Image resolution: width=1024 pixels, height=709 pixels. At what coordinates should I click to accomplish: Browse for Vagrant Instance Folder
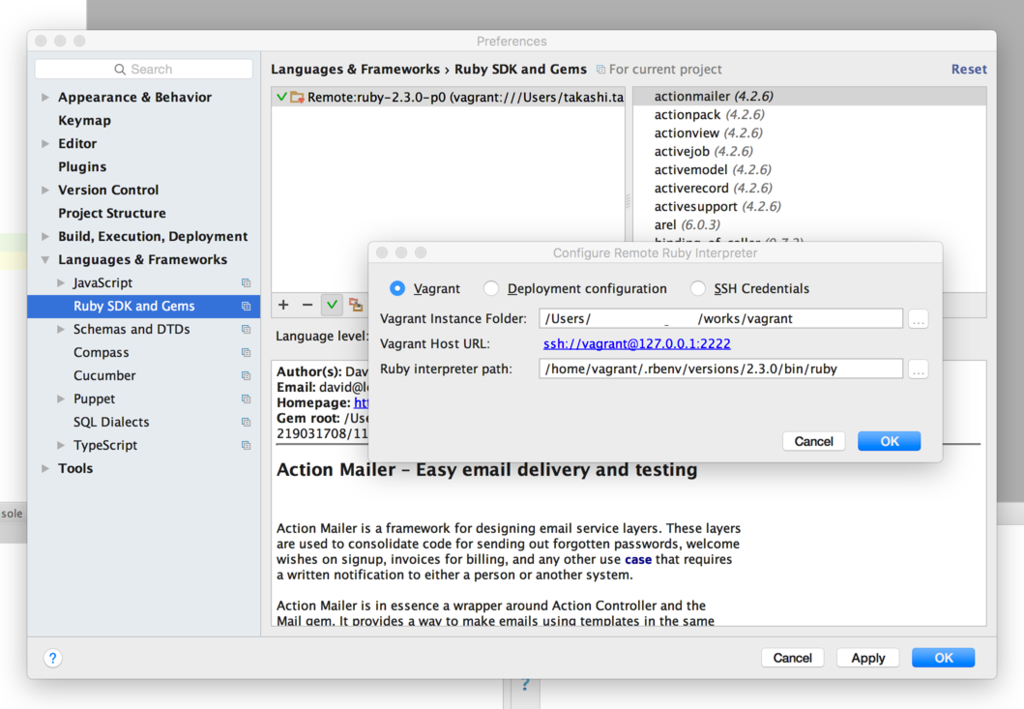918,319
